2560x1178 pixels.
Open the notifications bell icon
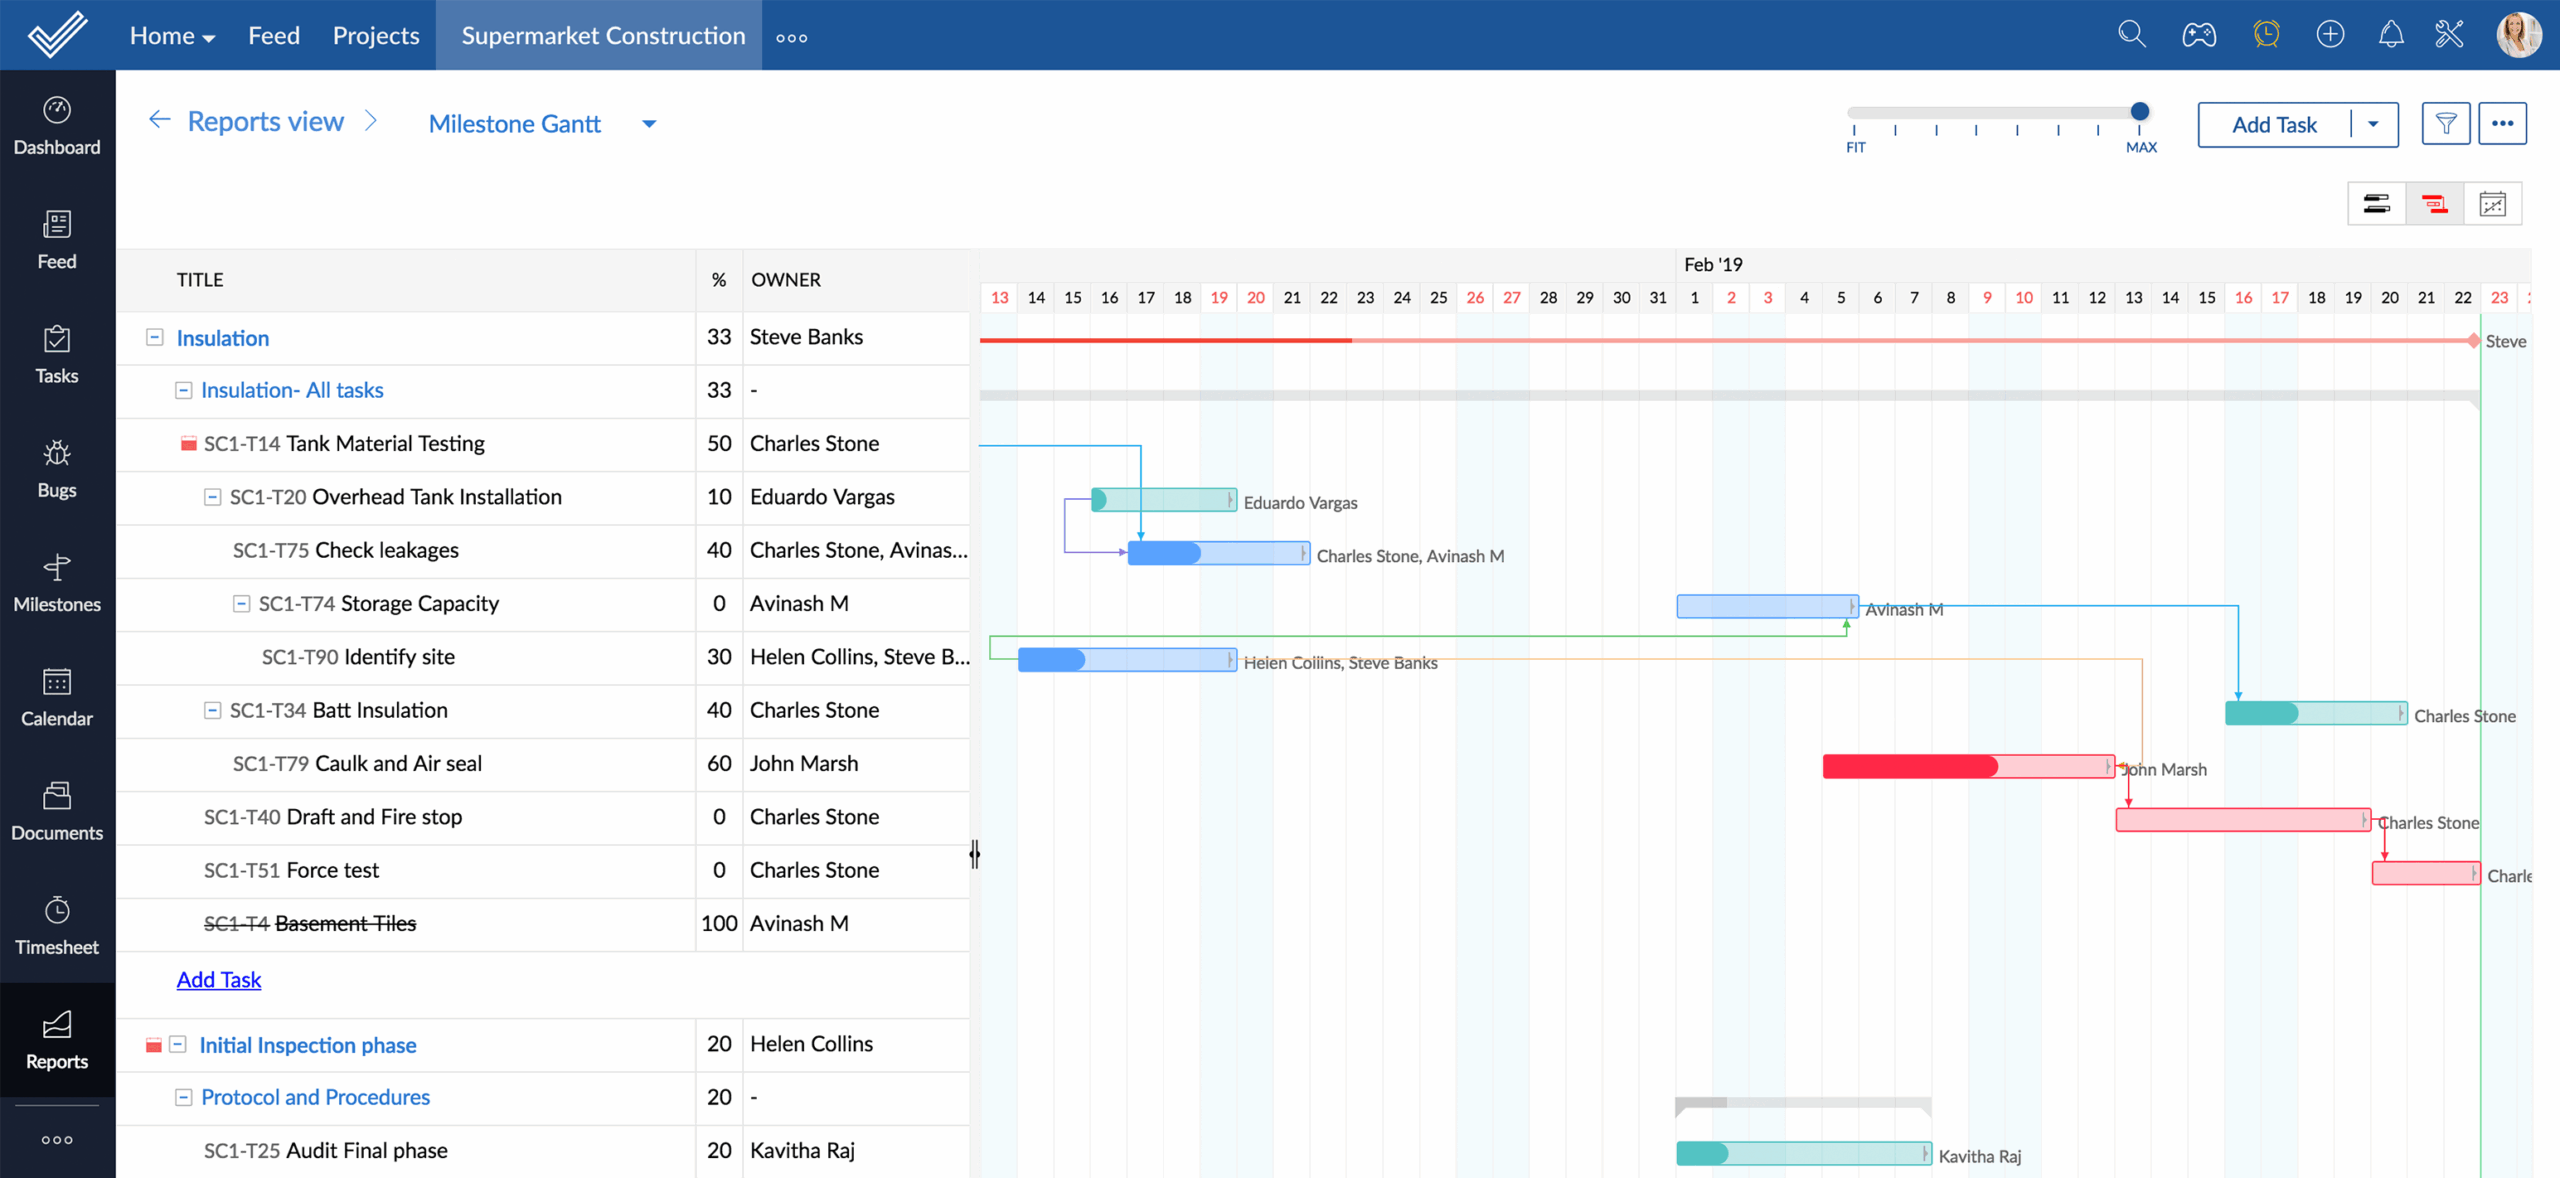(x=2390, y=36)
